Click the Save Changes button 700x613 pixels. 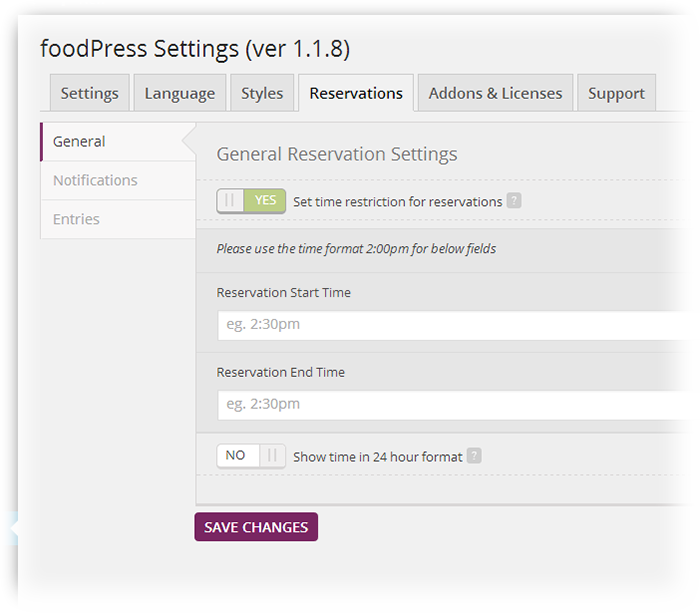click(256, 527)
